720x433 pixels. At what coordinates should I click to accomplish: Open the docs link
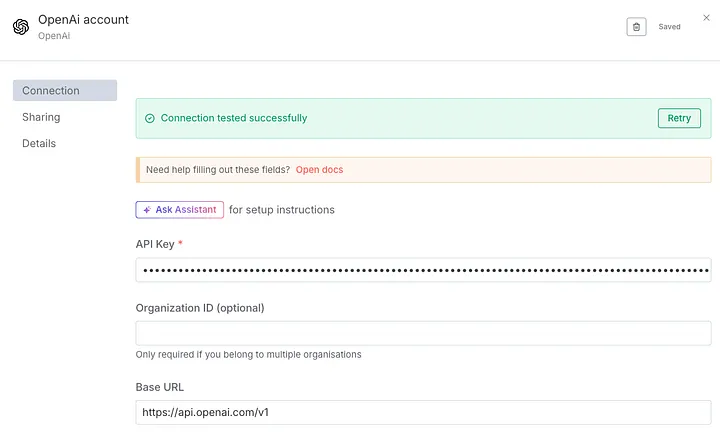[x=319, y=170]
